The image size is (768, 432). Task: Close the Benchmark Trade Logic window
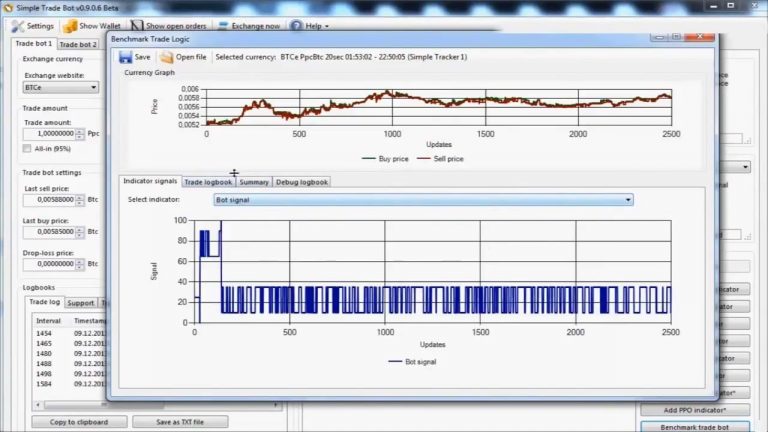699,37
